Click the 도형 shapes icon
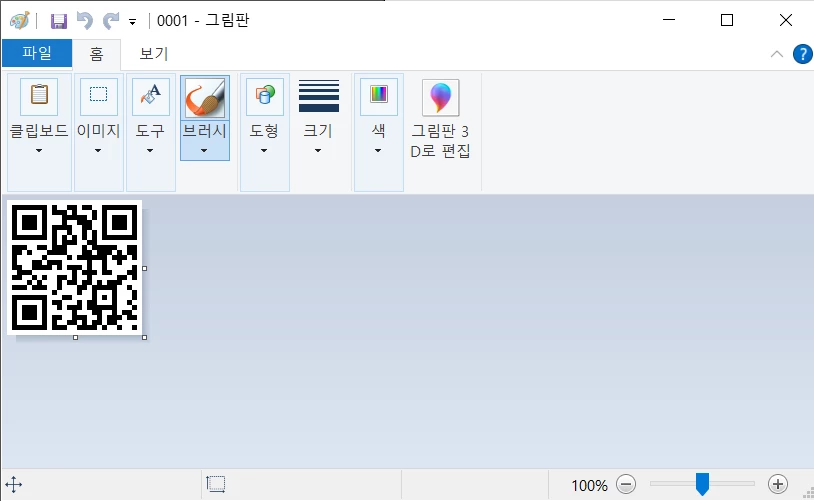Image resolution: width=814 pixels, height=501 pixels. (265, 96)
